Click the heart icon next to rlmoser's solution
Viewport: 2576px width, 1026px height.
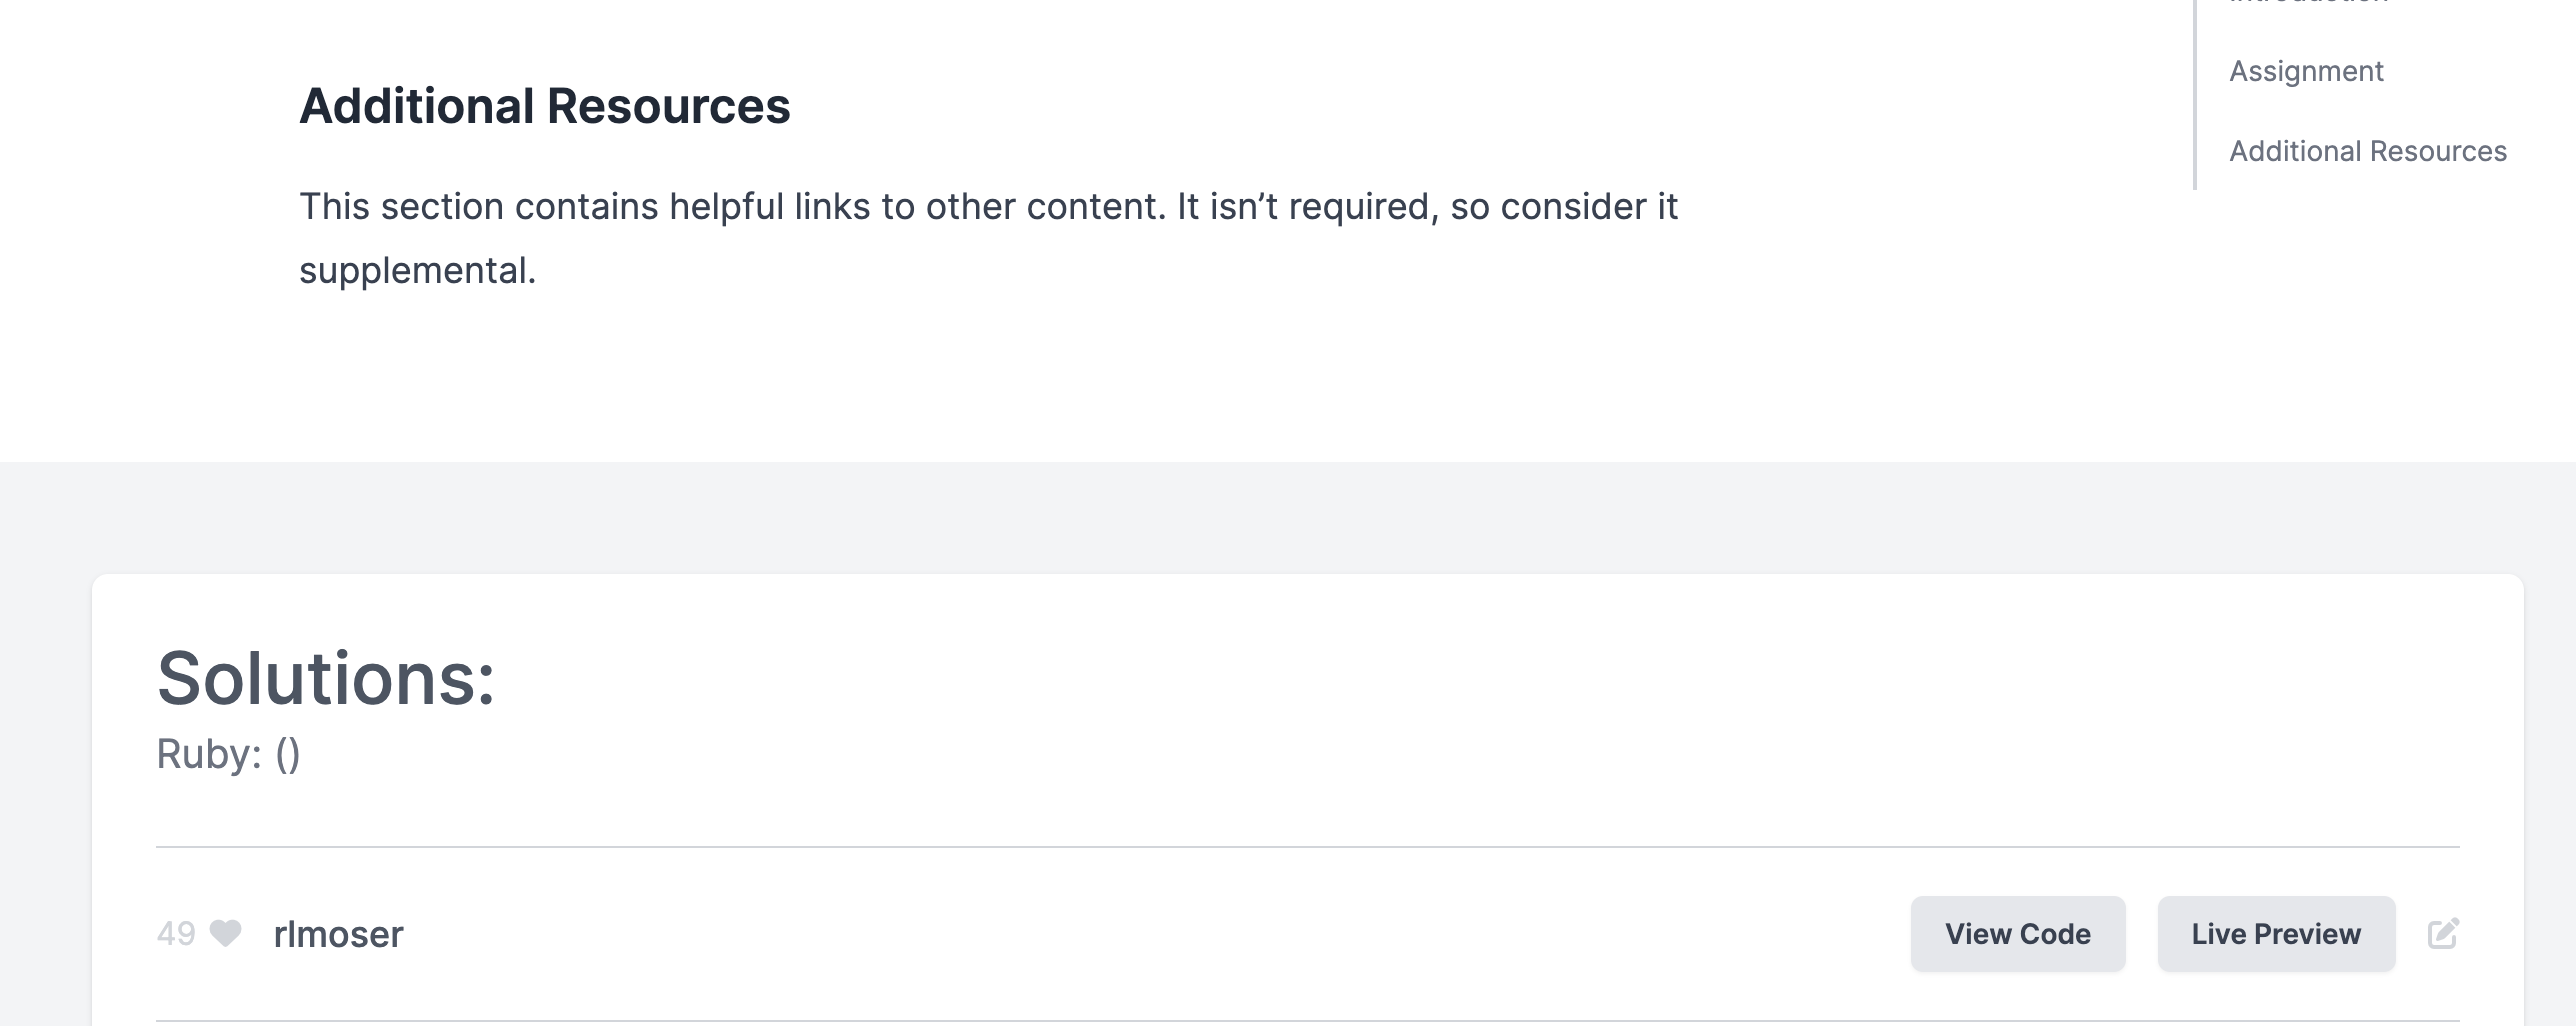click(226, 933)
